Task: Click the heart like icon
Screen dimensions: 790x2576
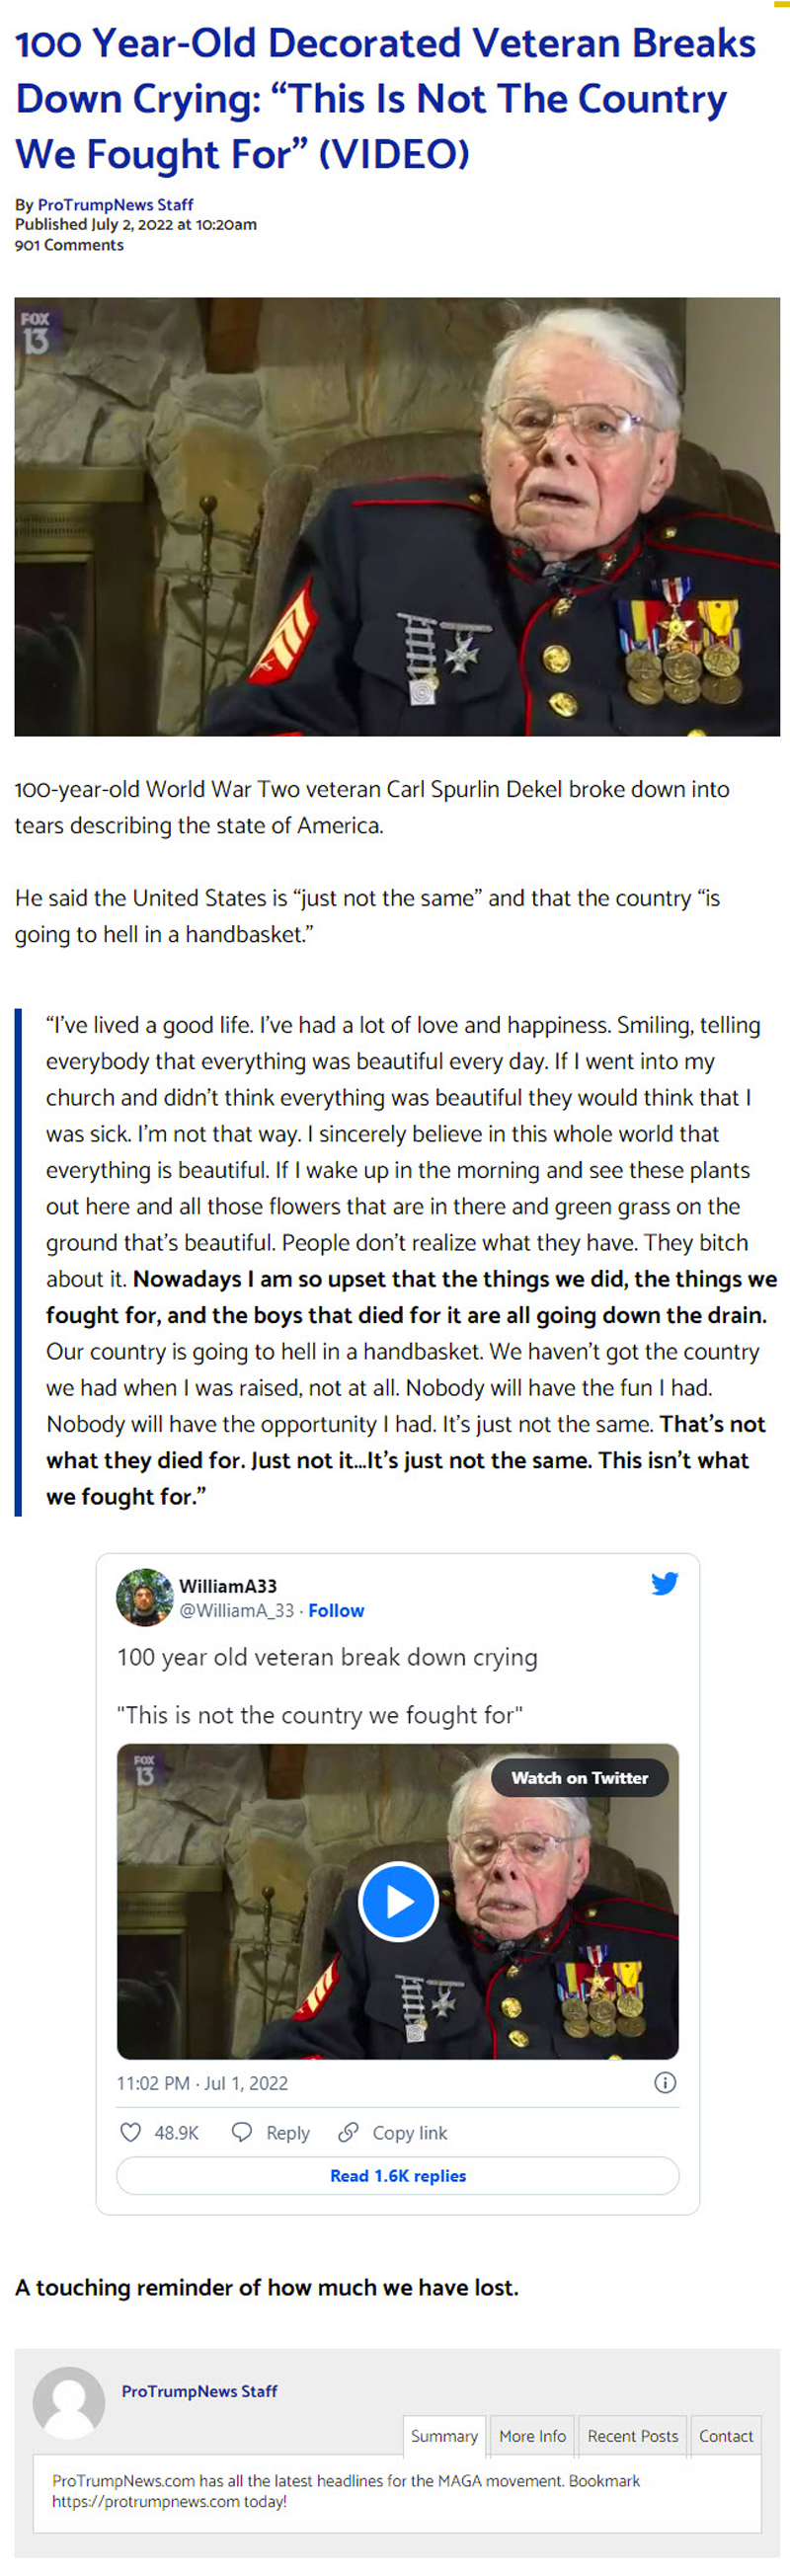Action: 131,2132
